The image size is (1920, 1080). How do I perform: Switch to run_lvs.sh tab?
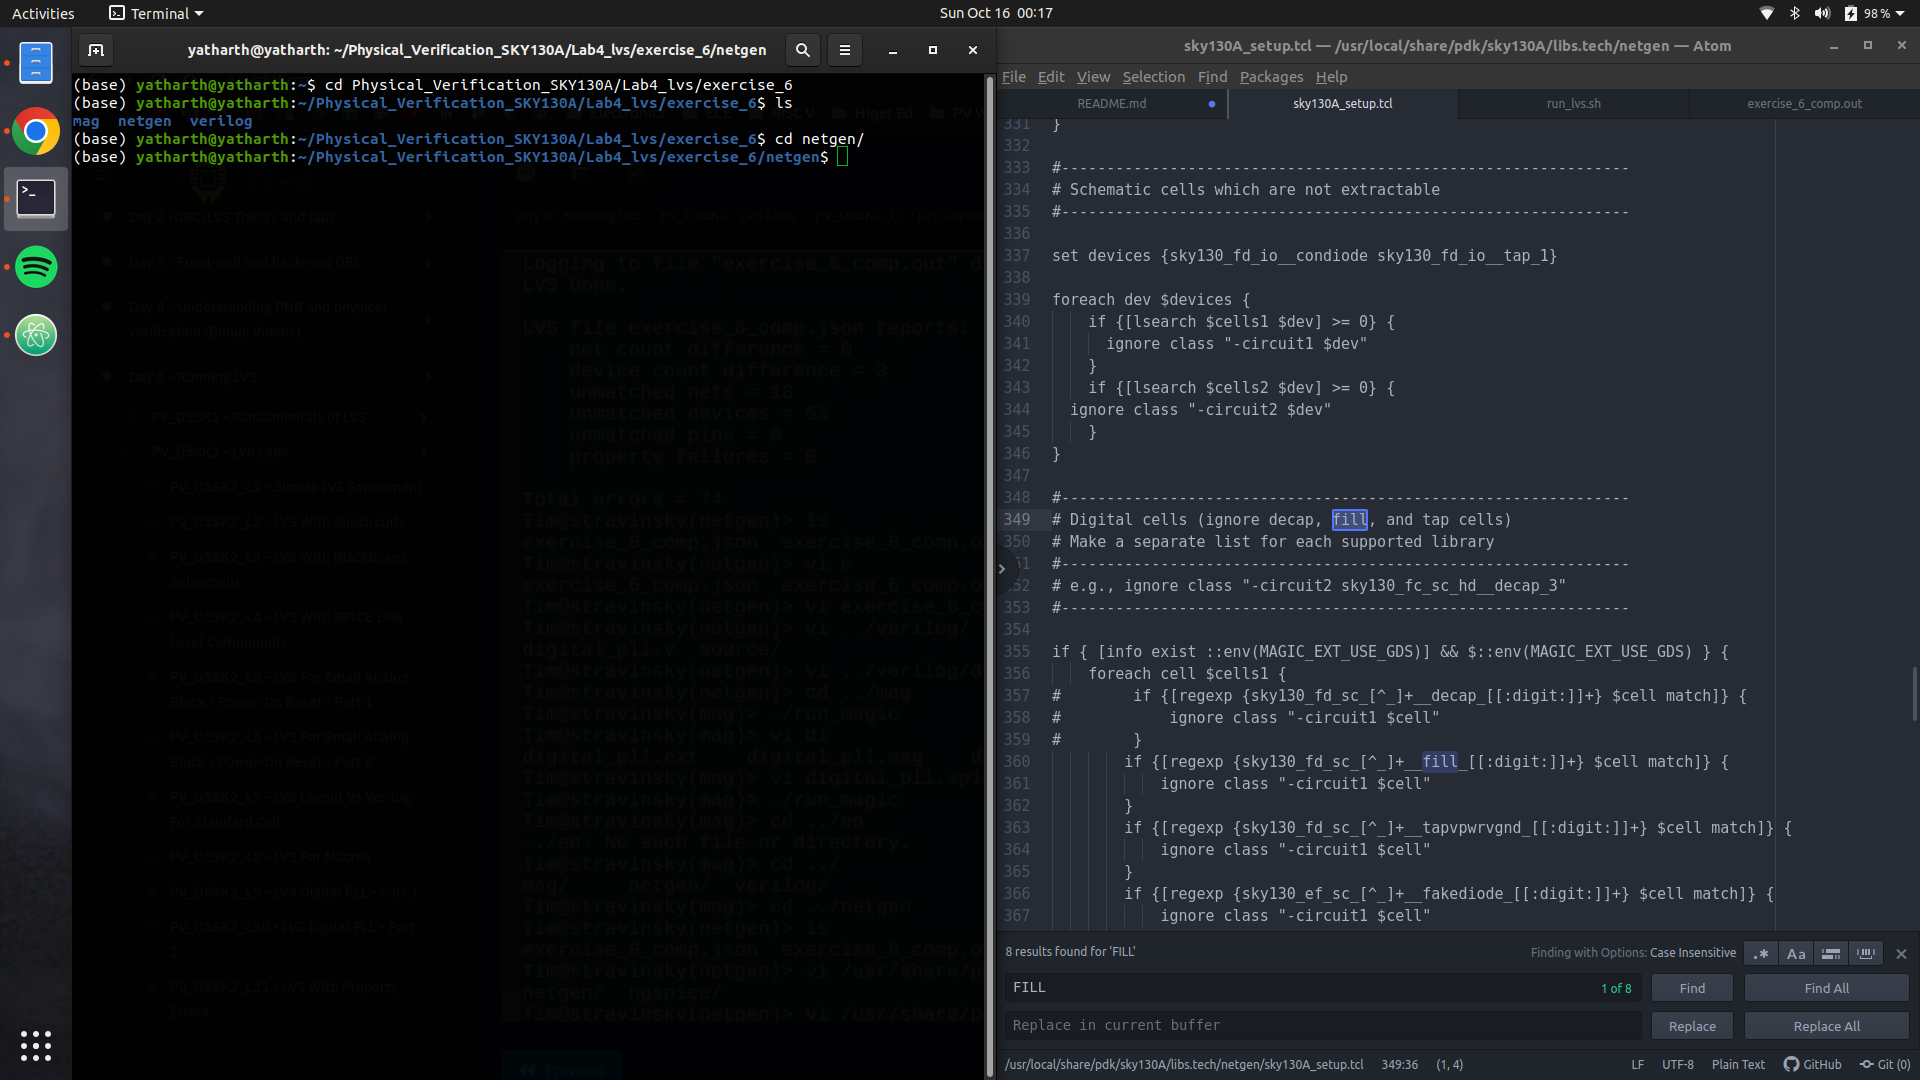1574,104
